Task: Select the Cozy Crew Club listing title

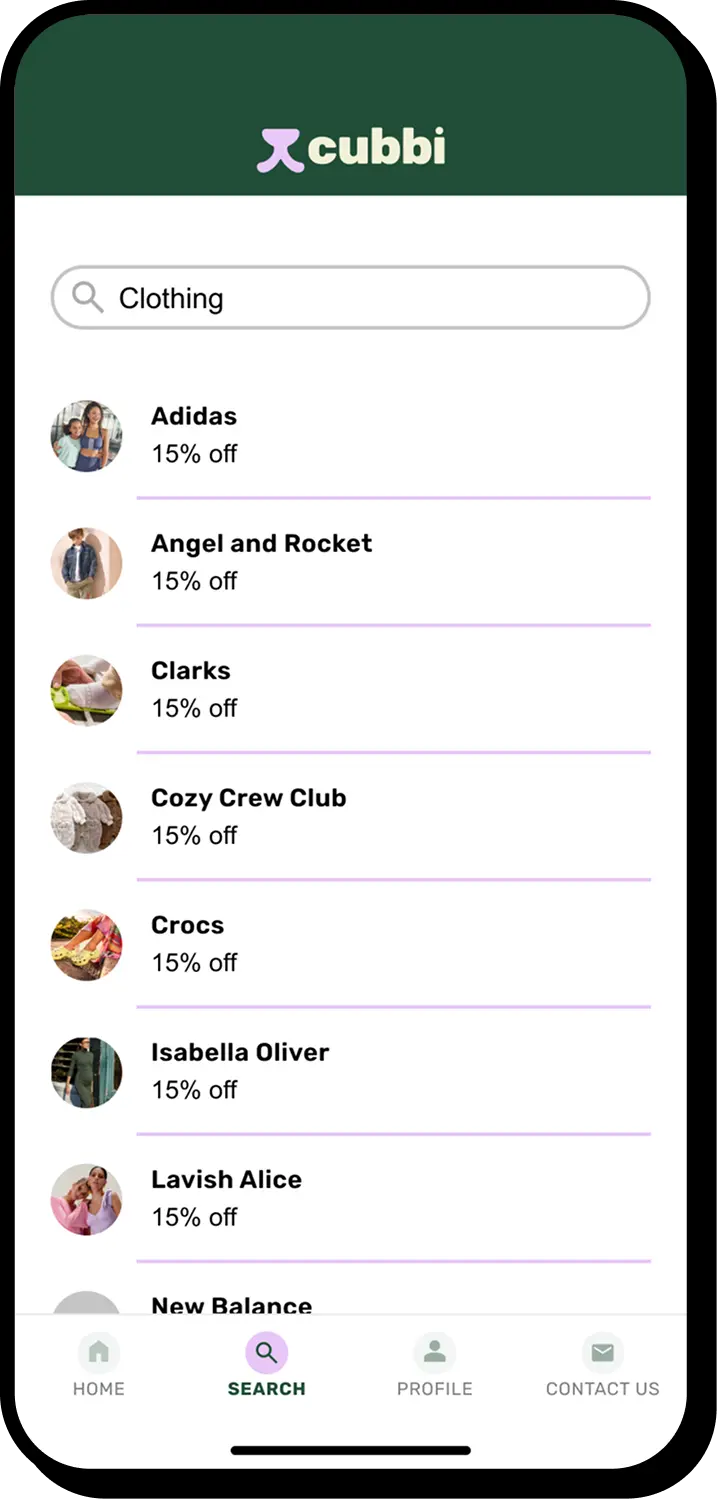Action: coord(248,798)
